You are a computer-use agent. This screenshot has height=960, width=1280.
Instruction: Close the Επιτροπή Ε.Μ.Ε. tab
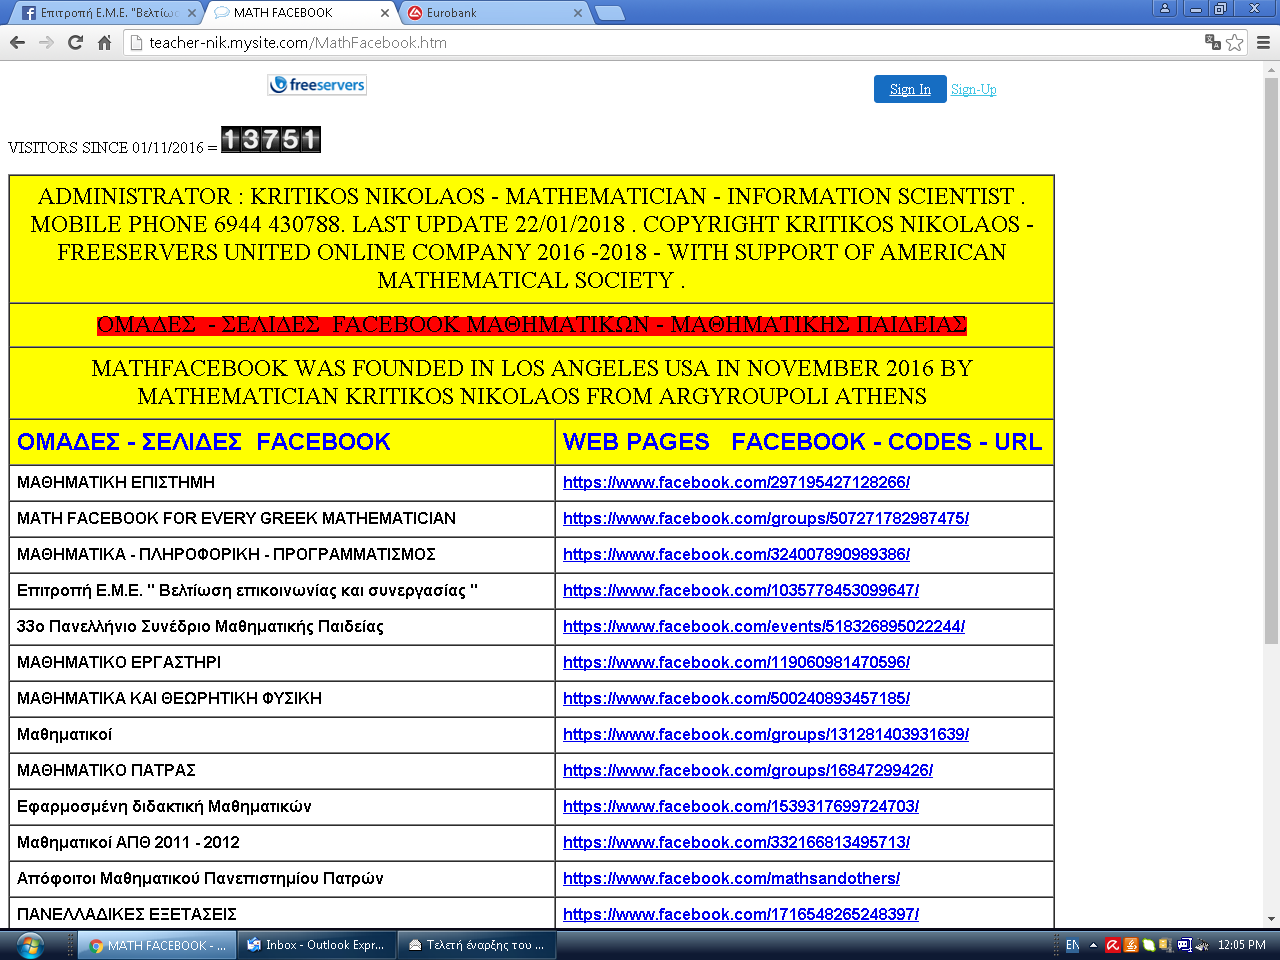tap(192, 13)
